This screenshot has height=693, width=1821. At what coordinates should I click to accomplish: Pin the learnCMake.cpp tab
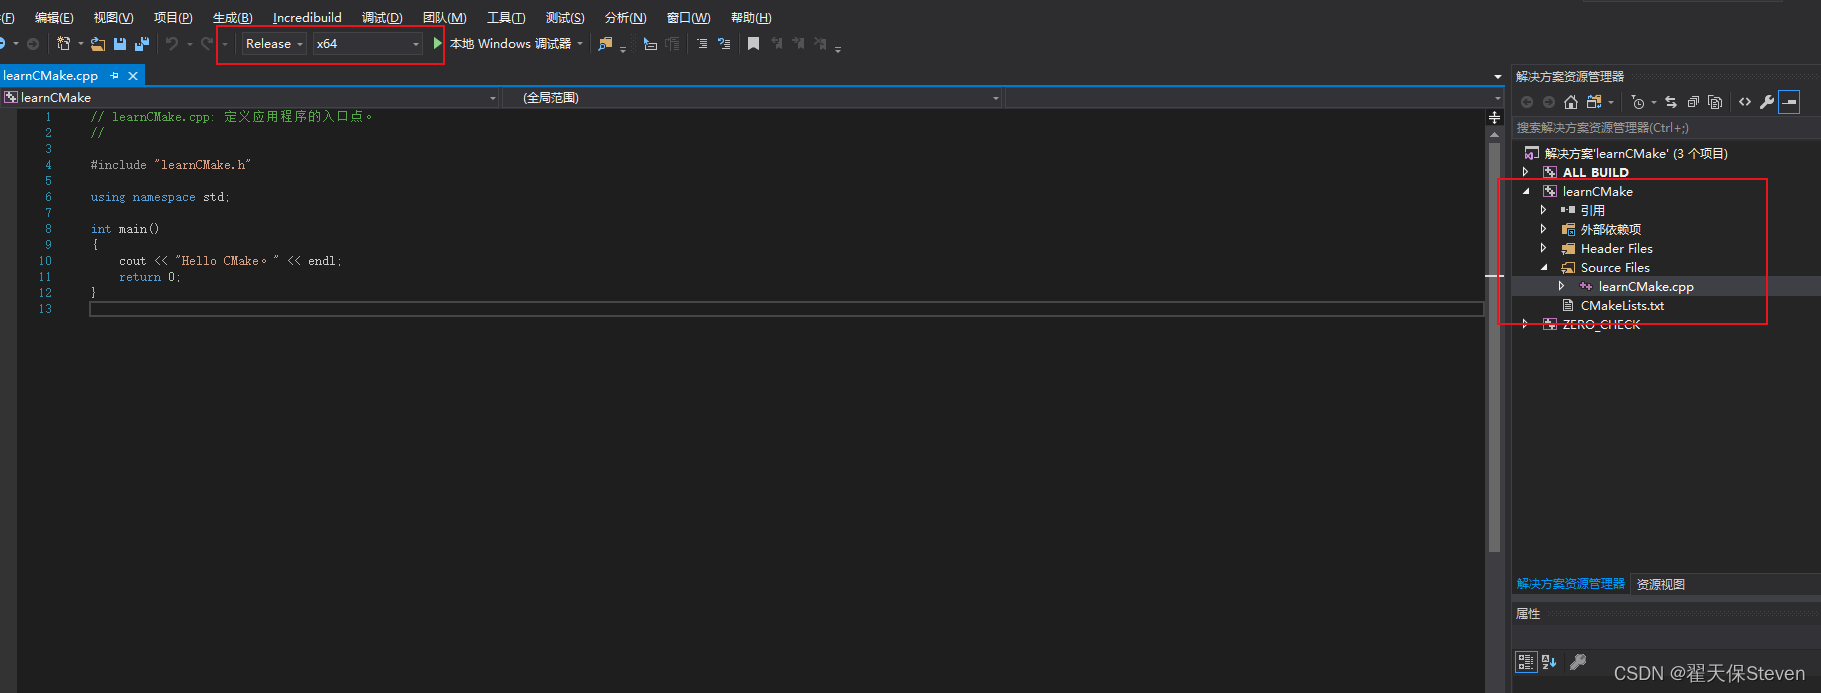tap(115, 76)
